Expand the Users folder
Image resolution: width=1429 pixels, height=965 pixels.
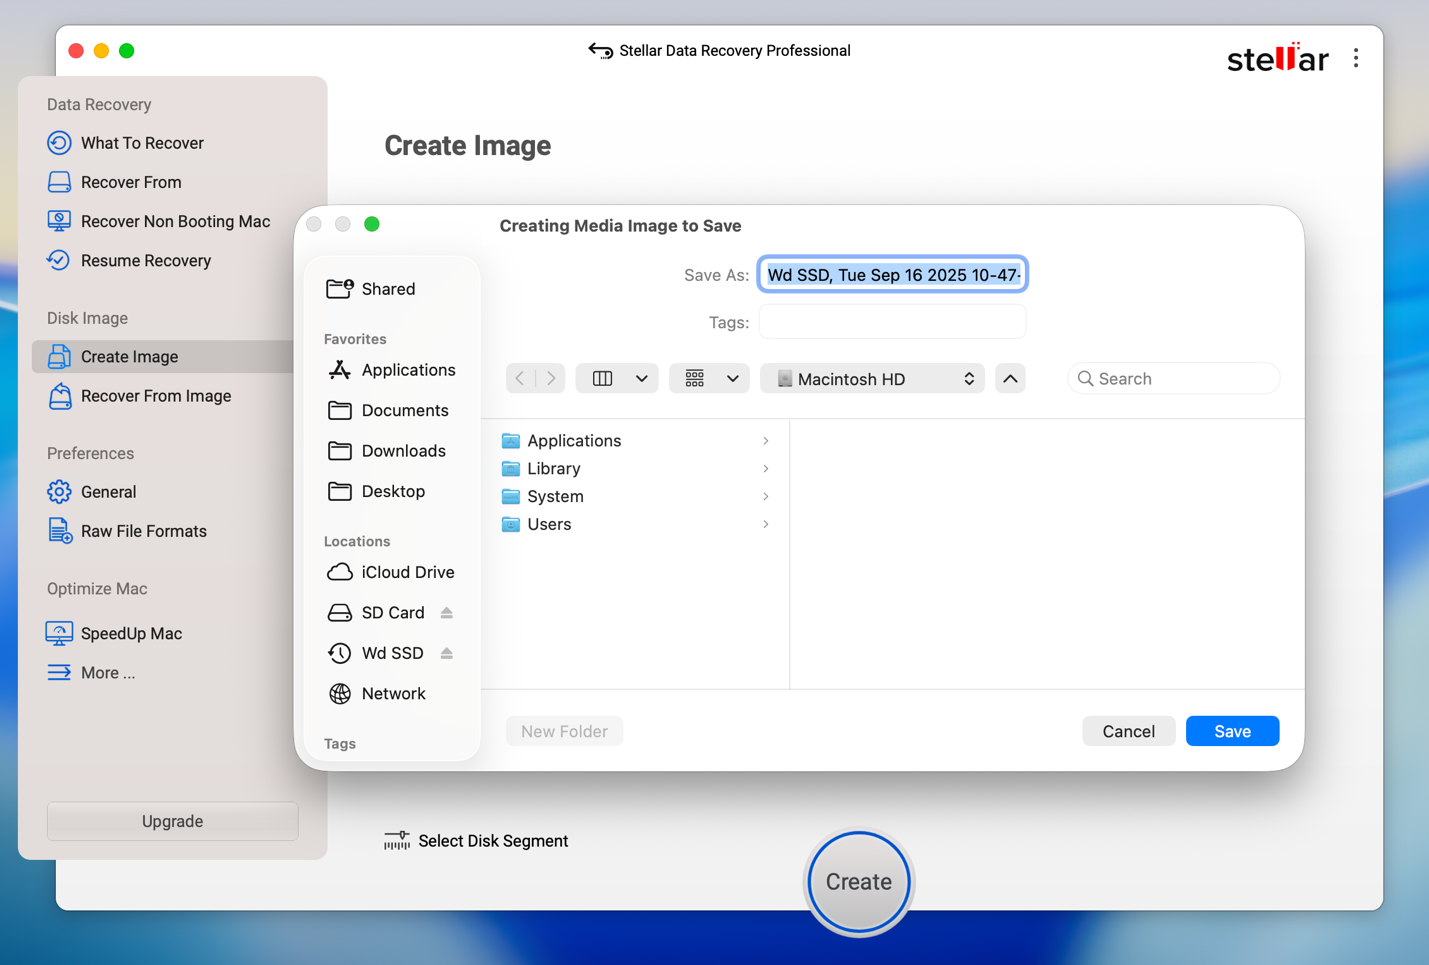[x=765, y=525]
